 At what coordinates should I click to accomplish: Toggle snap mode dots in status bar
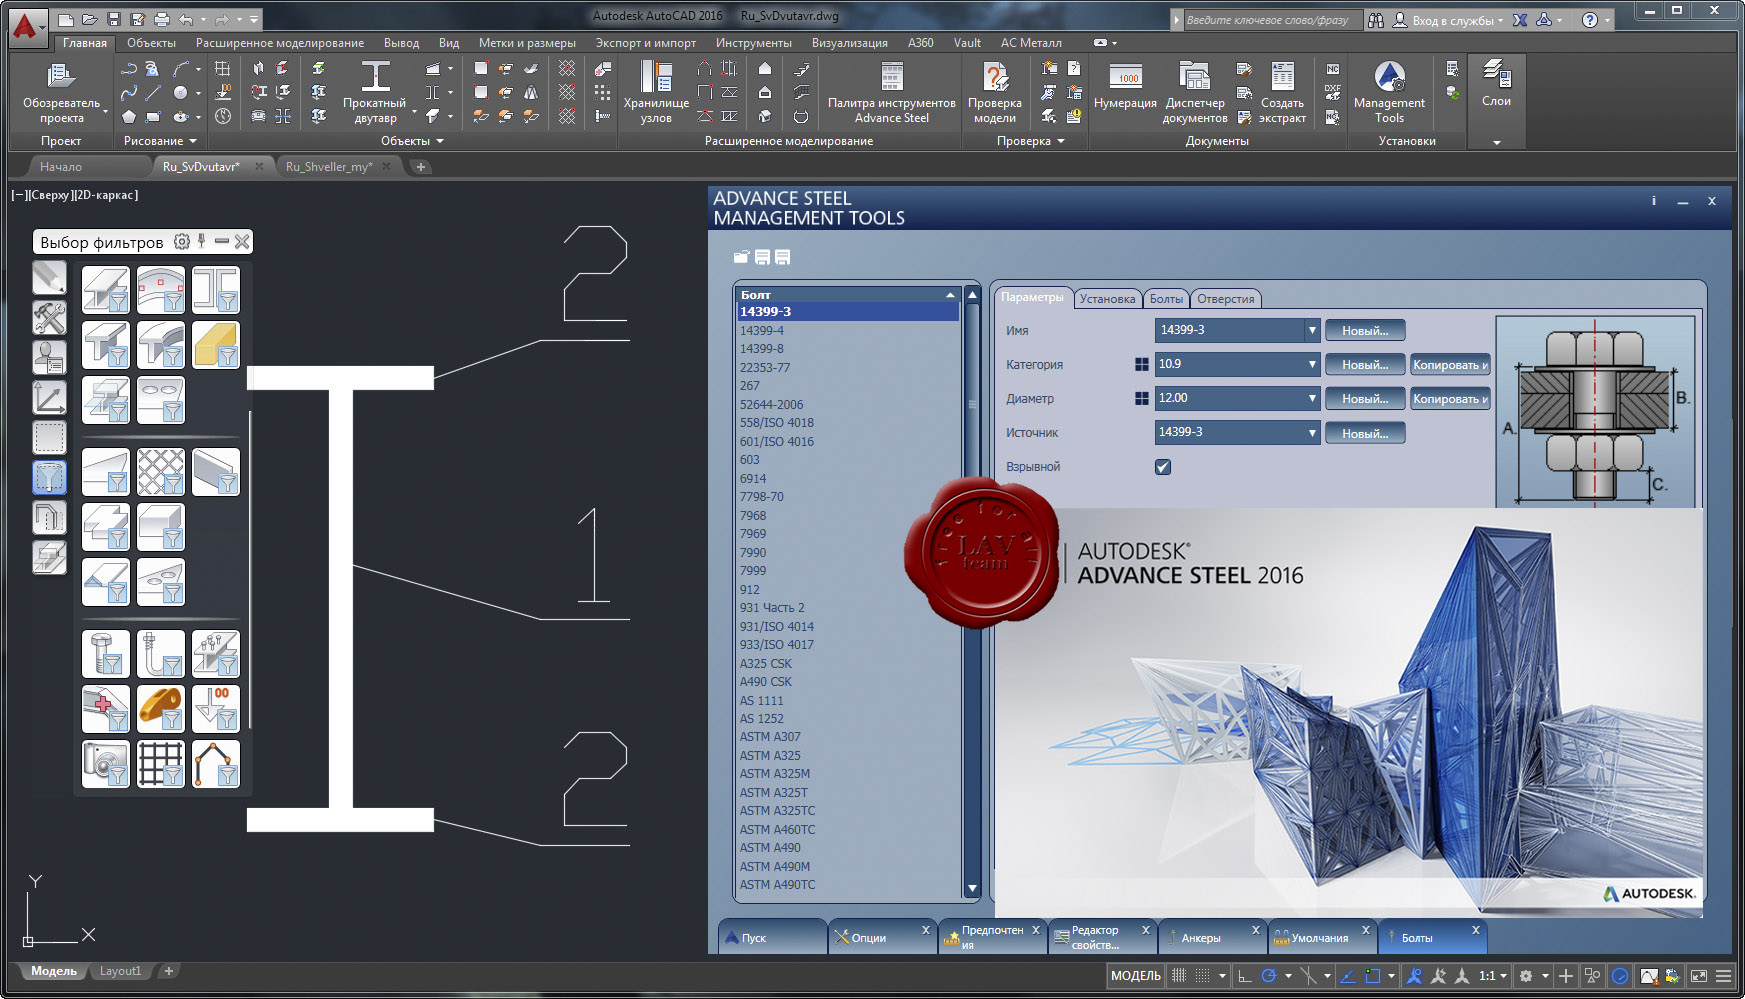[x=1203, y=976]
